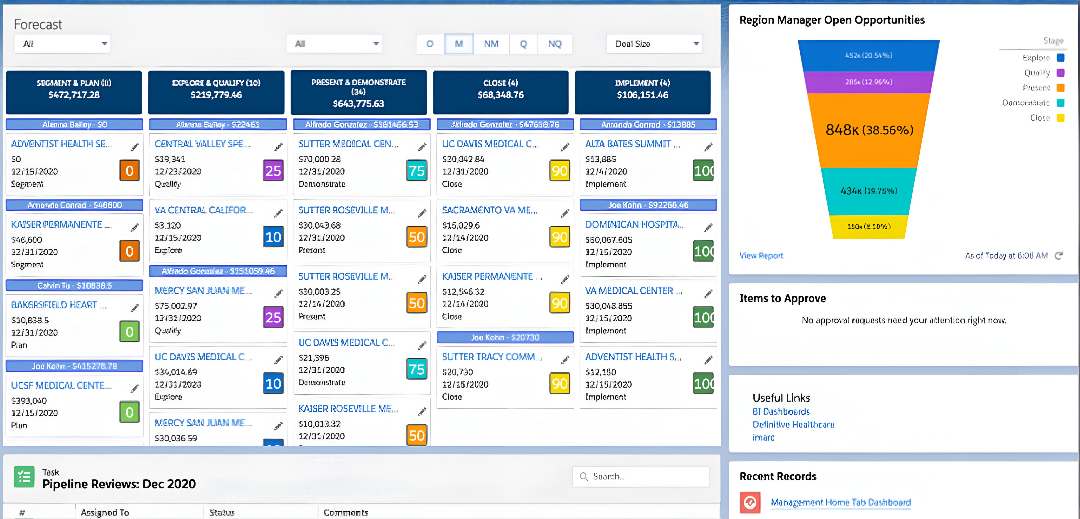Click the purple 25 badge on Central Valley card

click(x=273, y=170)
